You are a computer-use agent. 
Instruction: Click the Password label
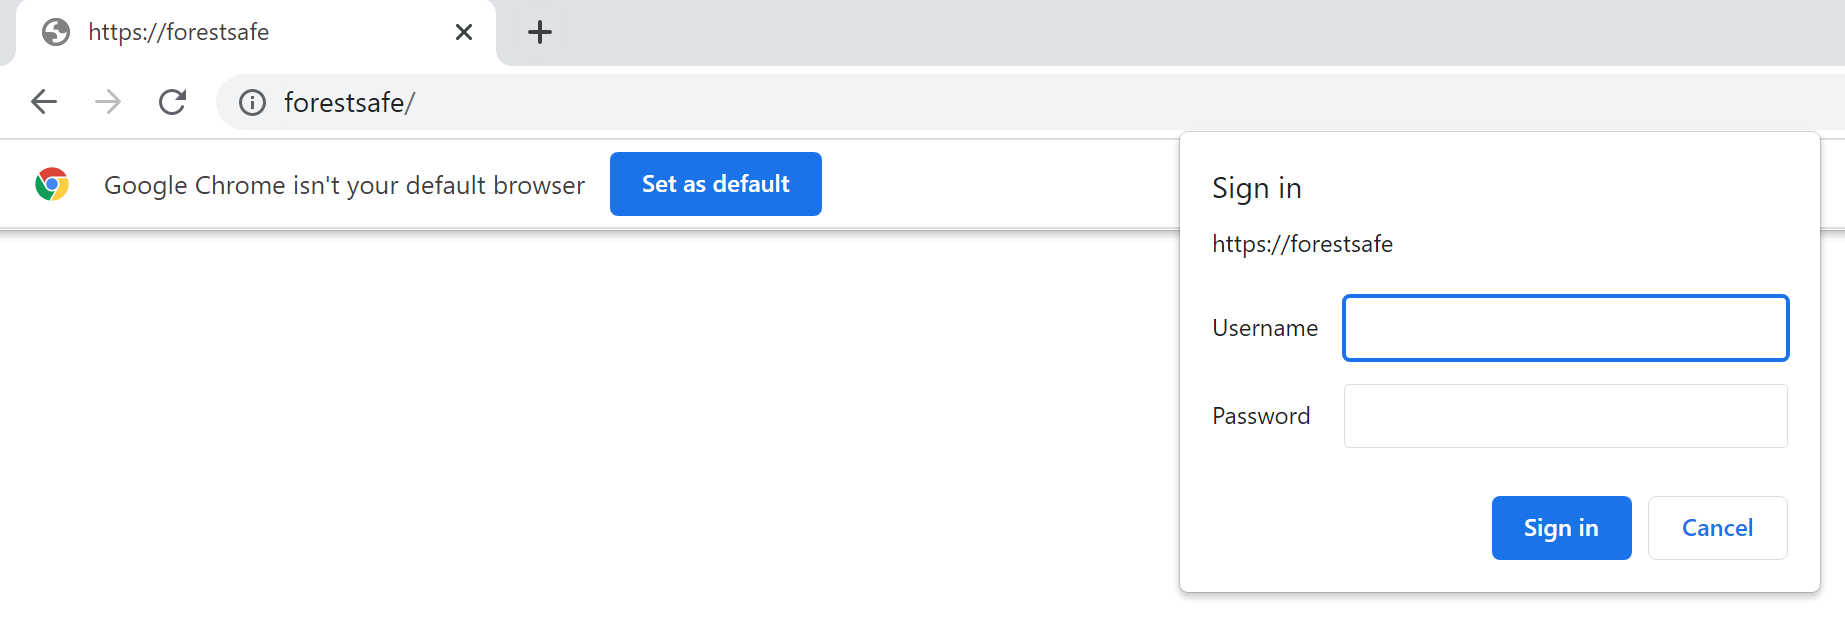(x=1261, y=416)
